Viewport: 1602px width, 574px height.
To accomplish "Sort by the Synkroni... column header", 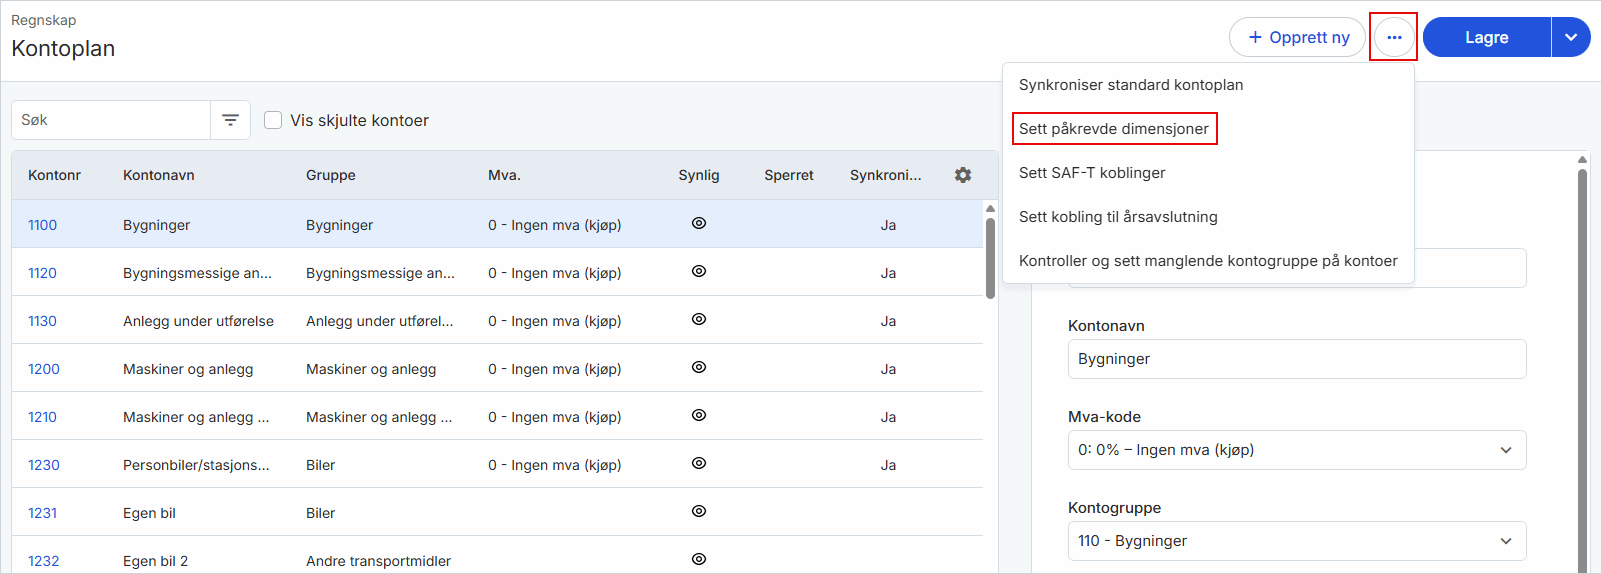I will pos(886,175).
